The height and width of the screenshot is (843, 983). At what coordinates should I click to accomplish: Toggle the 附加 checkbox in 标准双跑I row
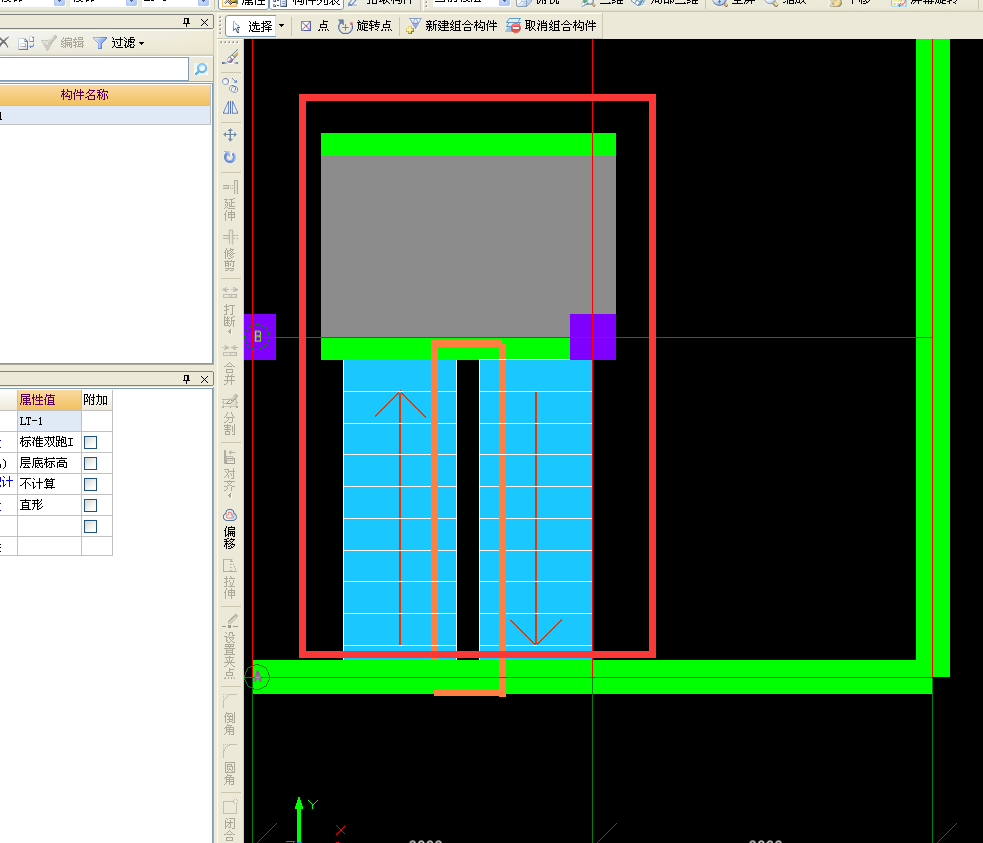click(x=90, y=442)
